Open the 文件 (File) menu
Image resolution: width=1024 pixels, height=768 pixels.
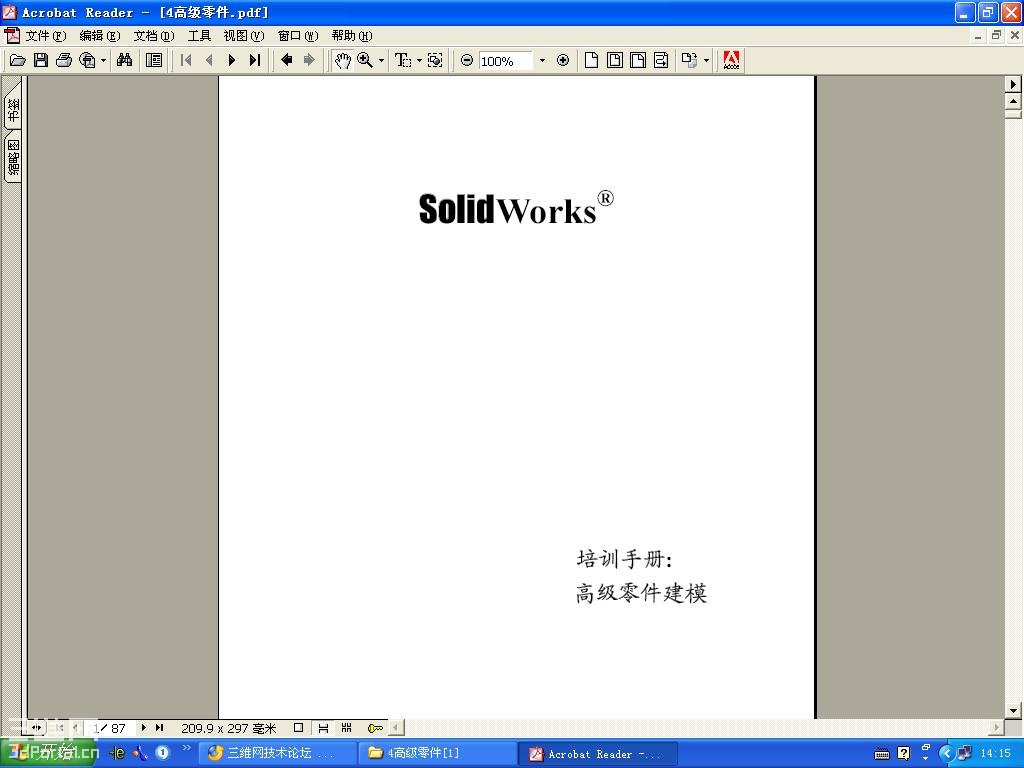(46, 36)
